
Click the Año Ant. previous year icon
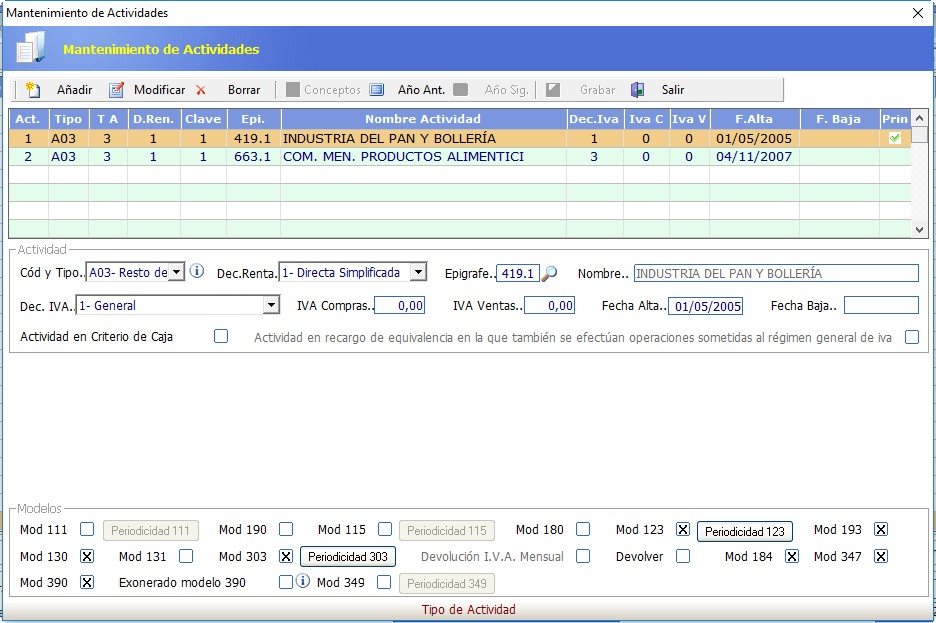[377, 90]
